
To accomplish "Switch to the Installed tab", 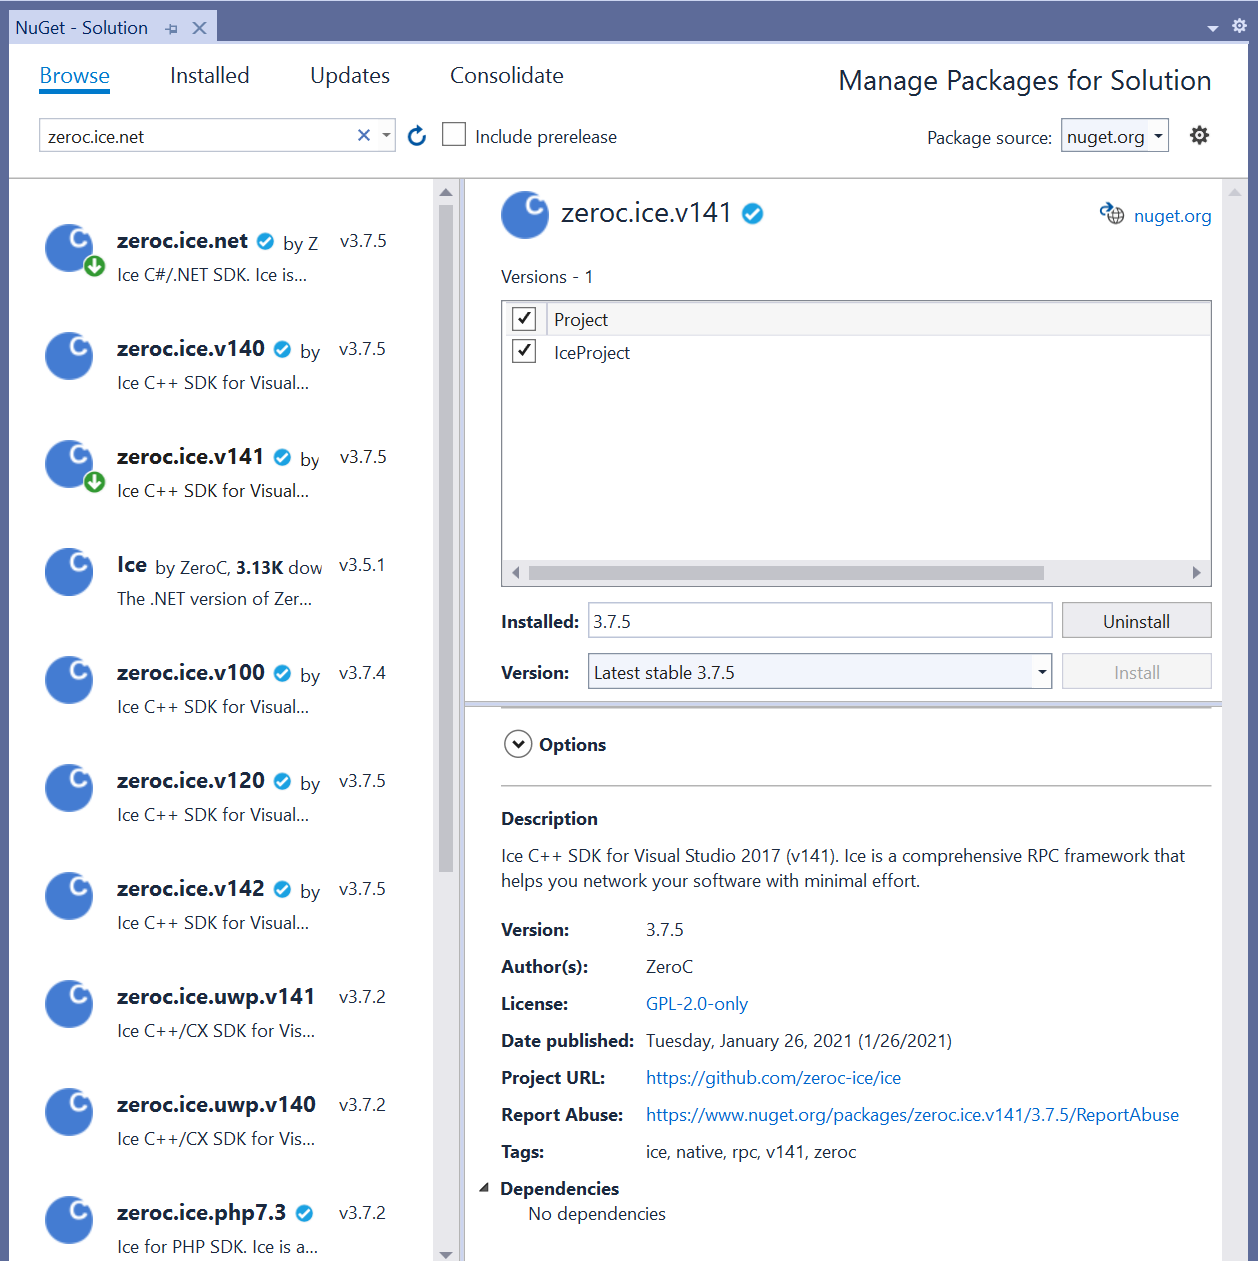I will coord(209,76).
